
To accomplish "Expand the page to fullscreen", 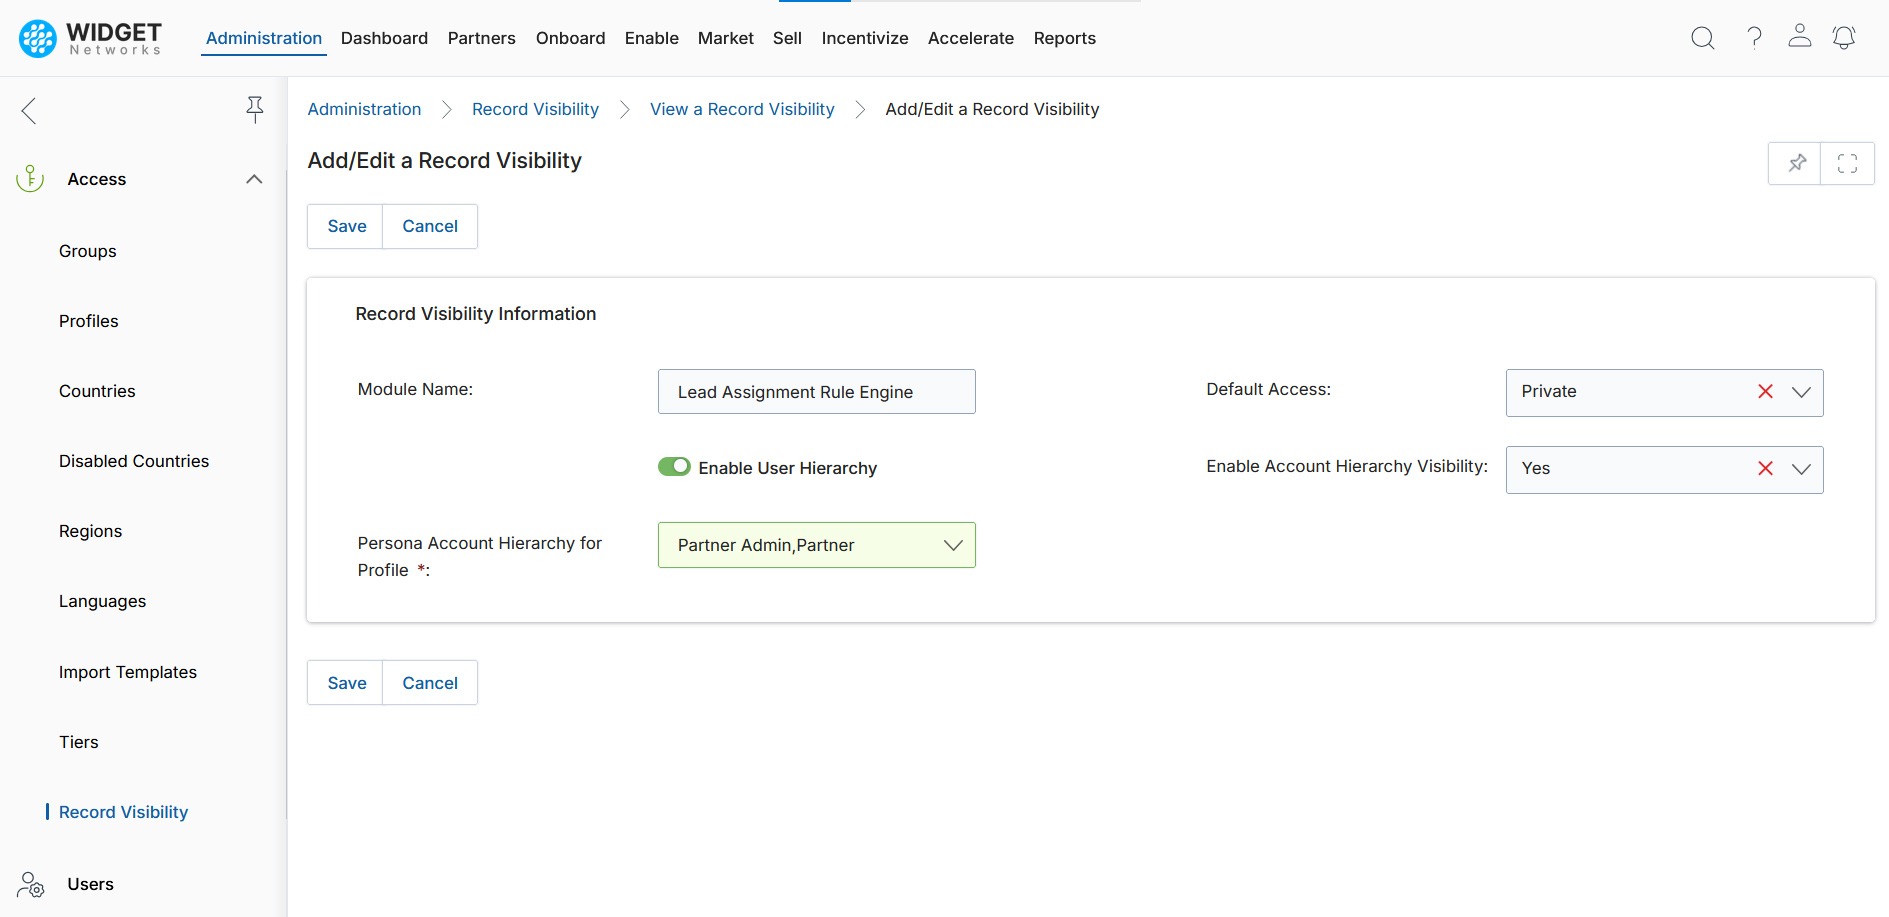I will (1847, 163).
